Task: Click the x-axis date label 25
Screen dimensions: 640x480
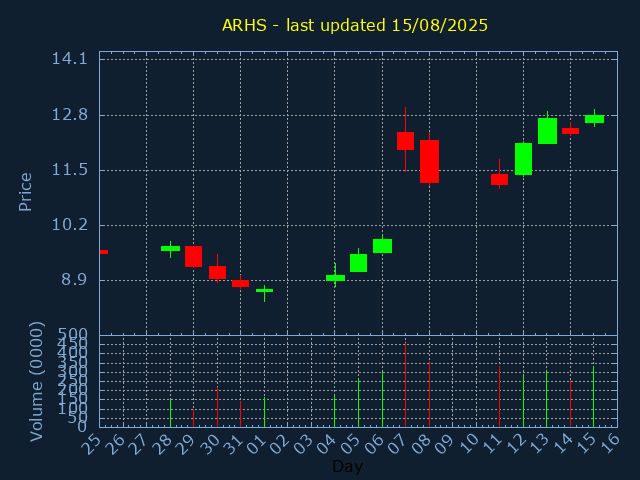Action: [91, 444]
